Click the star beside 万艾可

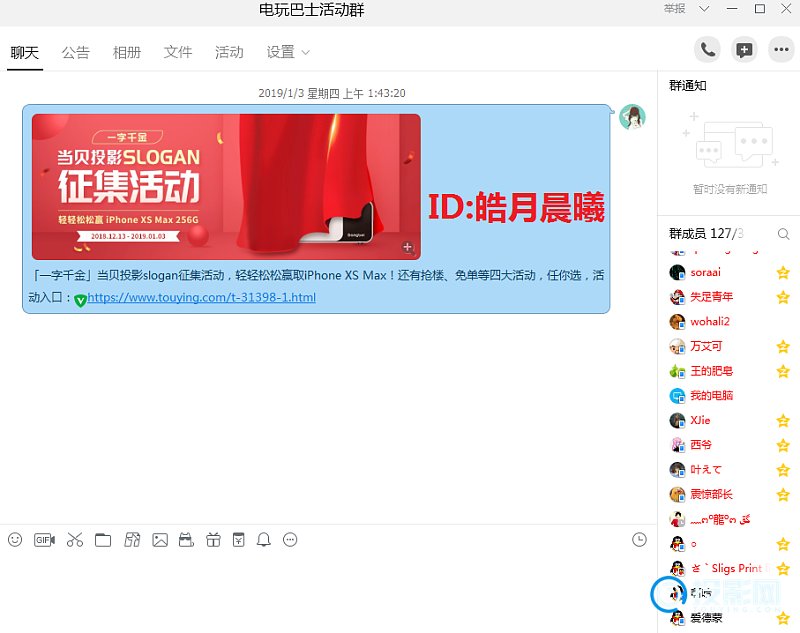(x=783, y=347)
